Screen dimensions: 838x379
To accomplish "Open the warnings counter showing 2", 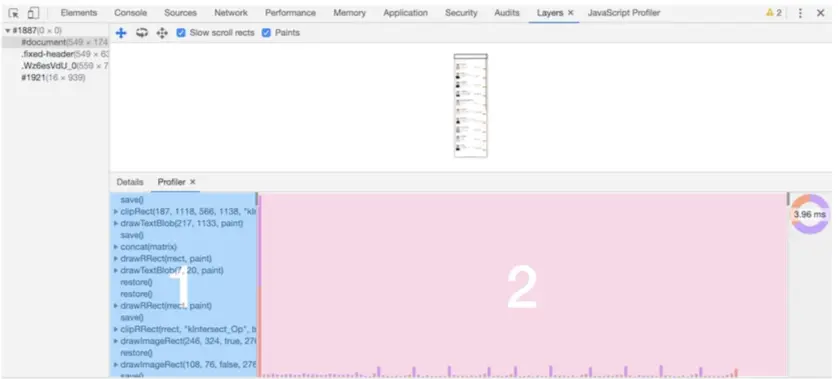I will click(x=774, y=13).
